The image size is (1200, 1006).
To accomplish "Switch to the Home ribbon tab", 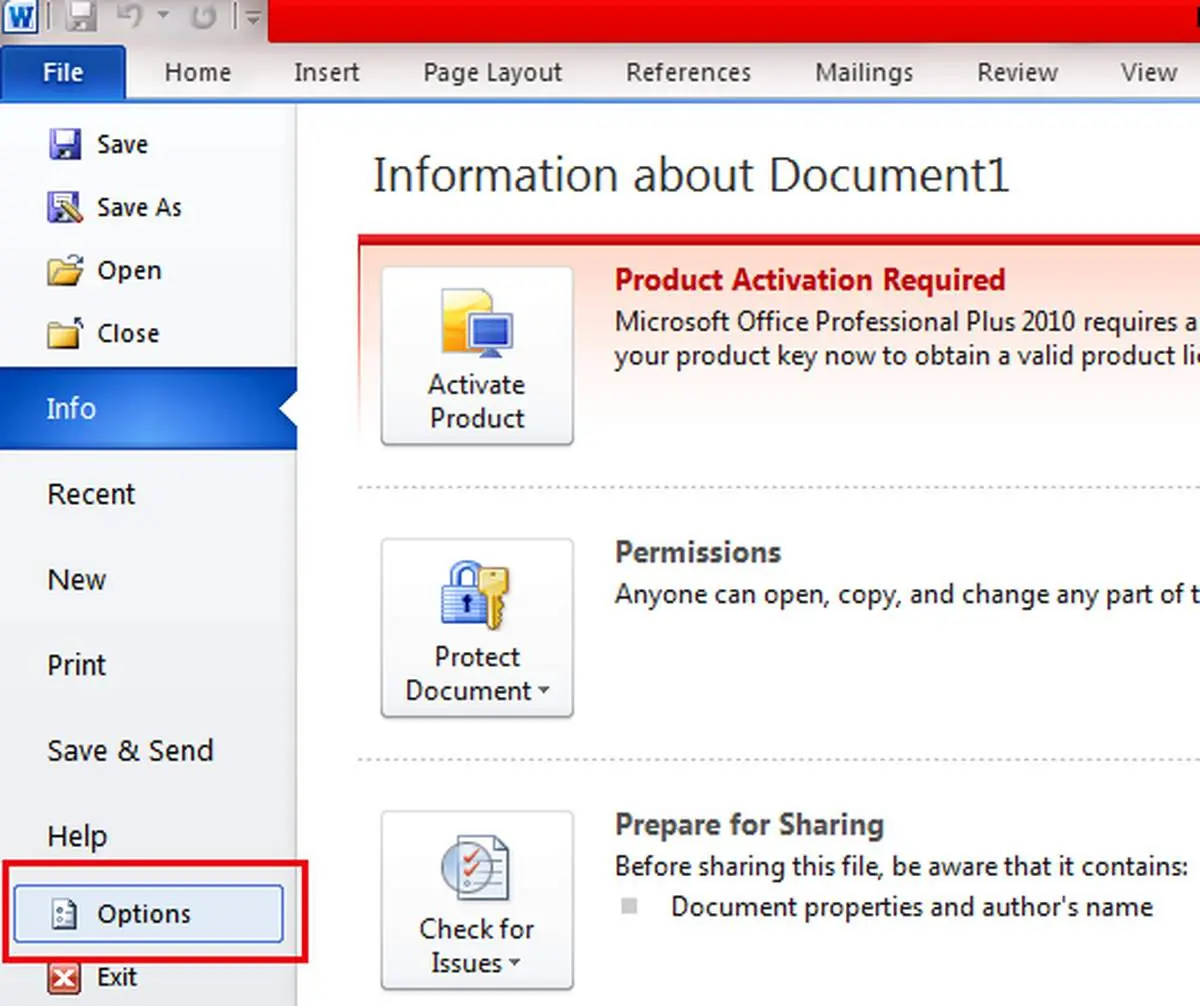I will click(198, 73).
